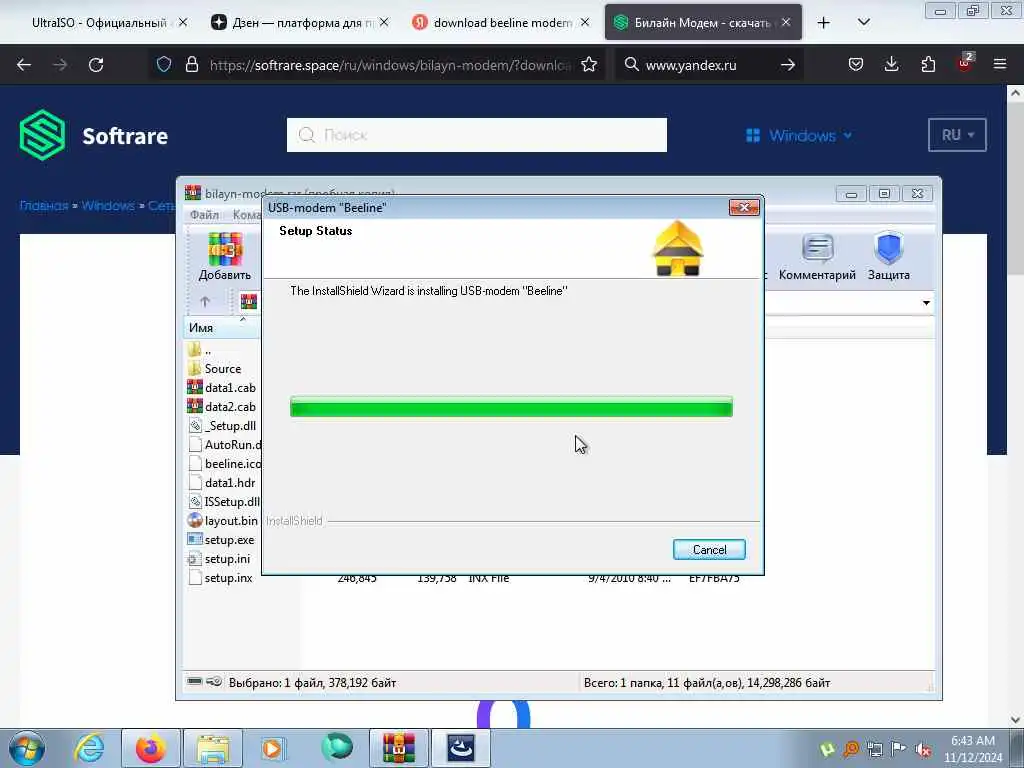Image resolution: width=1024 pixels, height=768 pixels.
Task: Sort by the Имя column header
Action: 221,328
